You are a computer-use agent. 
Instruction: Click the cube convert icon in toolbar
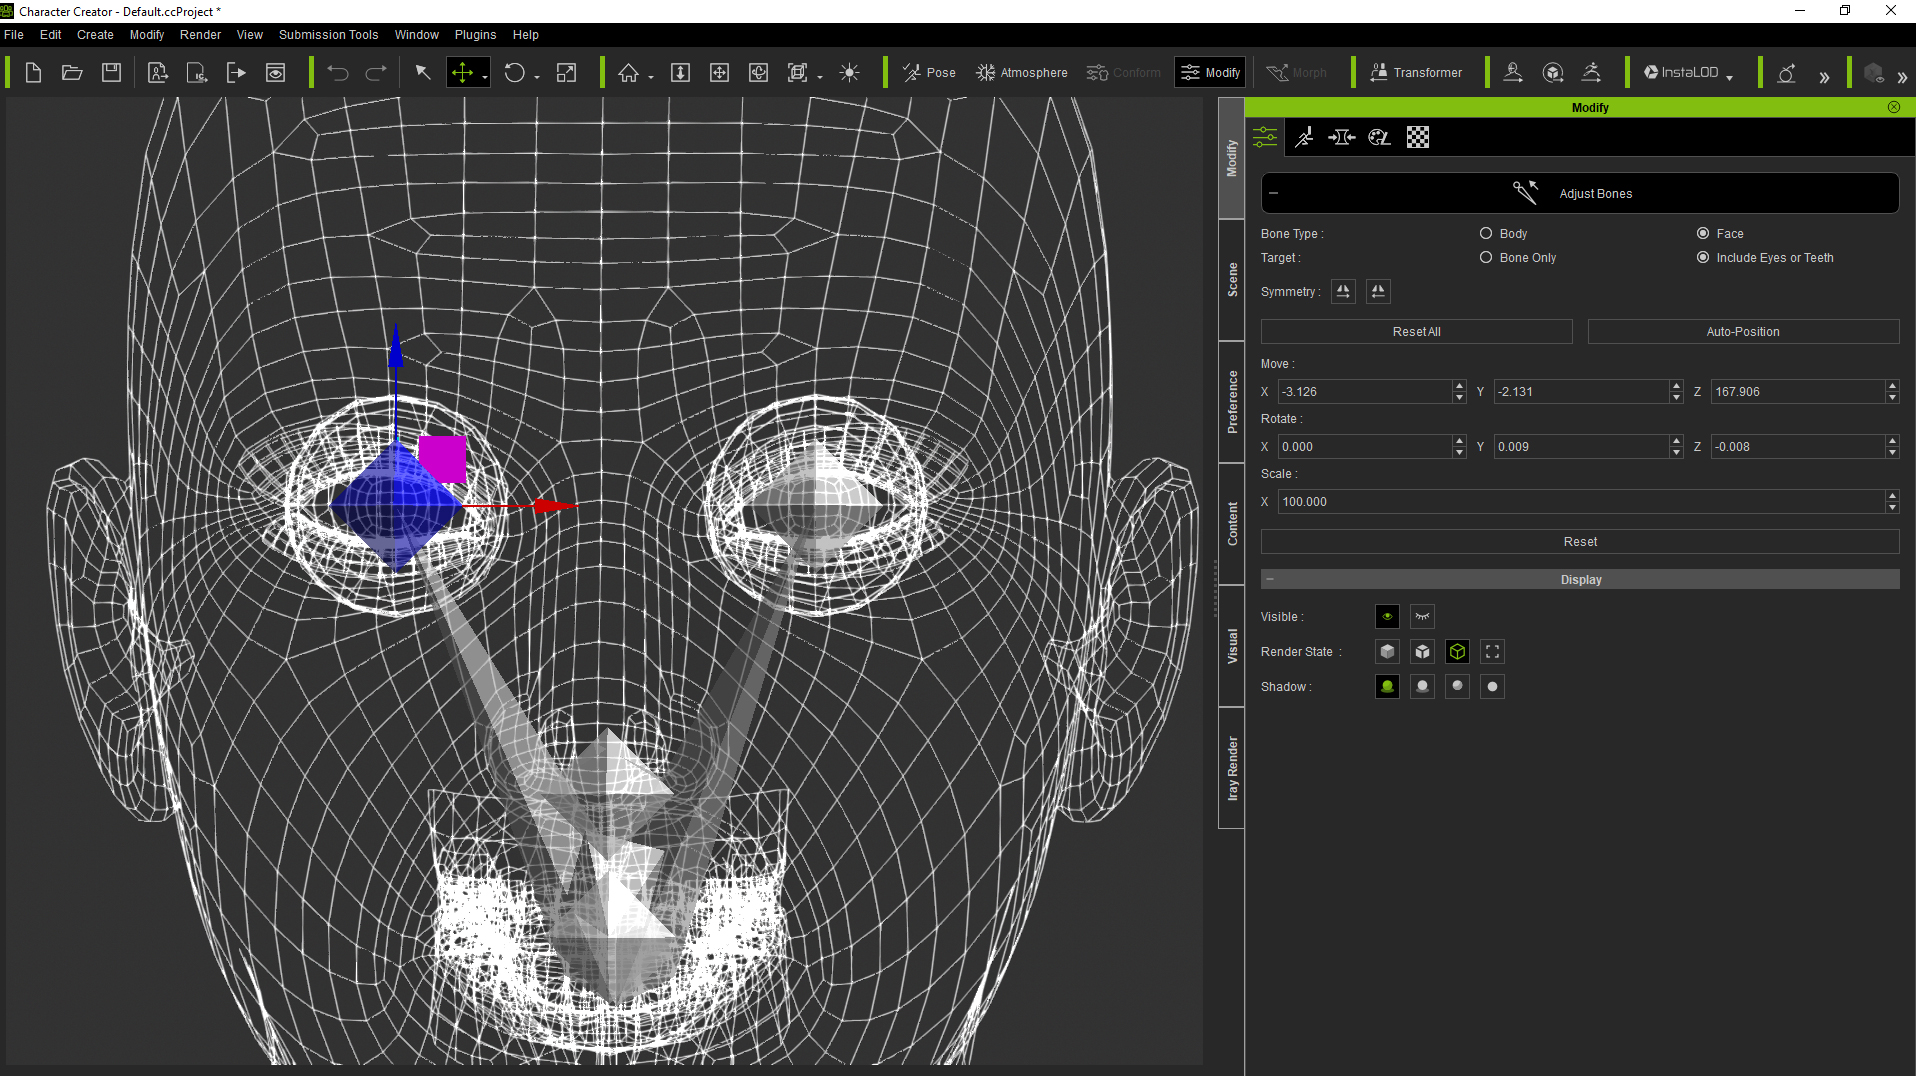click(x=1553, y=72)
